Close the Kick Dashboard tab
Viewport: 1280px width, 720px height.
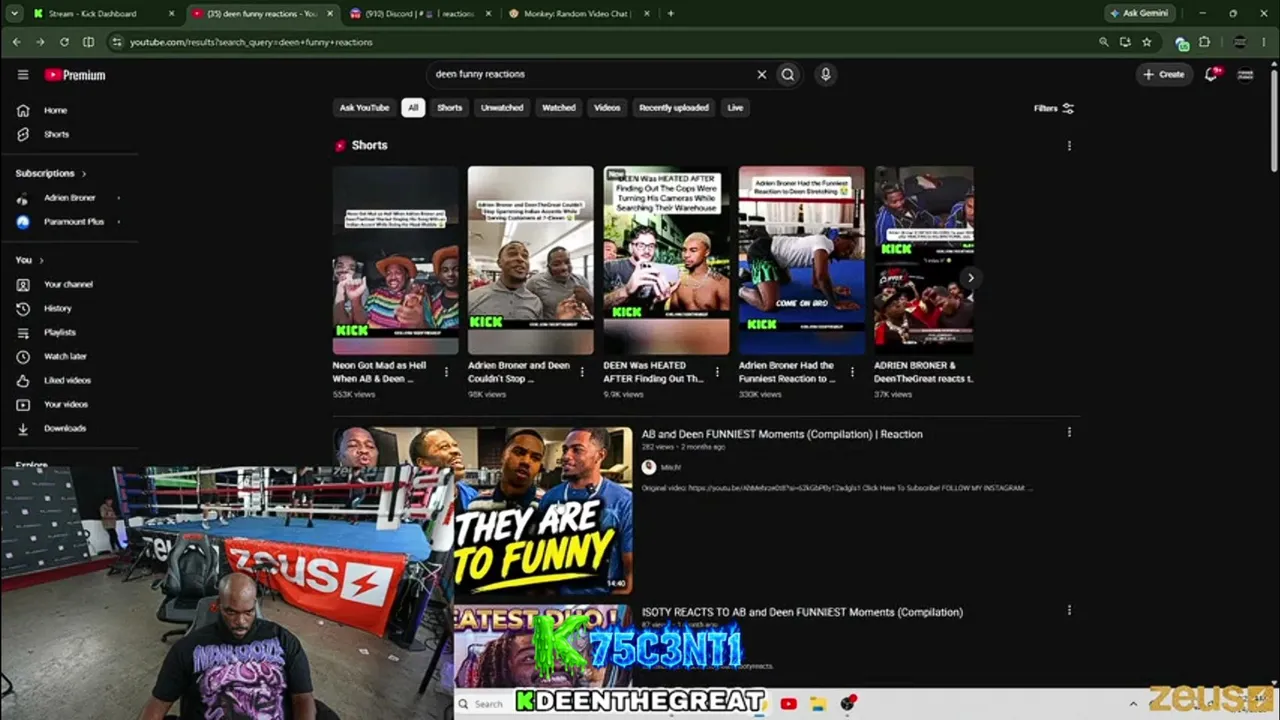(x=172, y=14)
